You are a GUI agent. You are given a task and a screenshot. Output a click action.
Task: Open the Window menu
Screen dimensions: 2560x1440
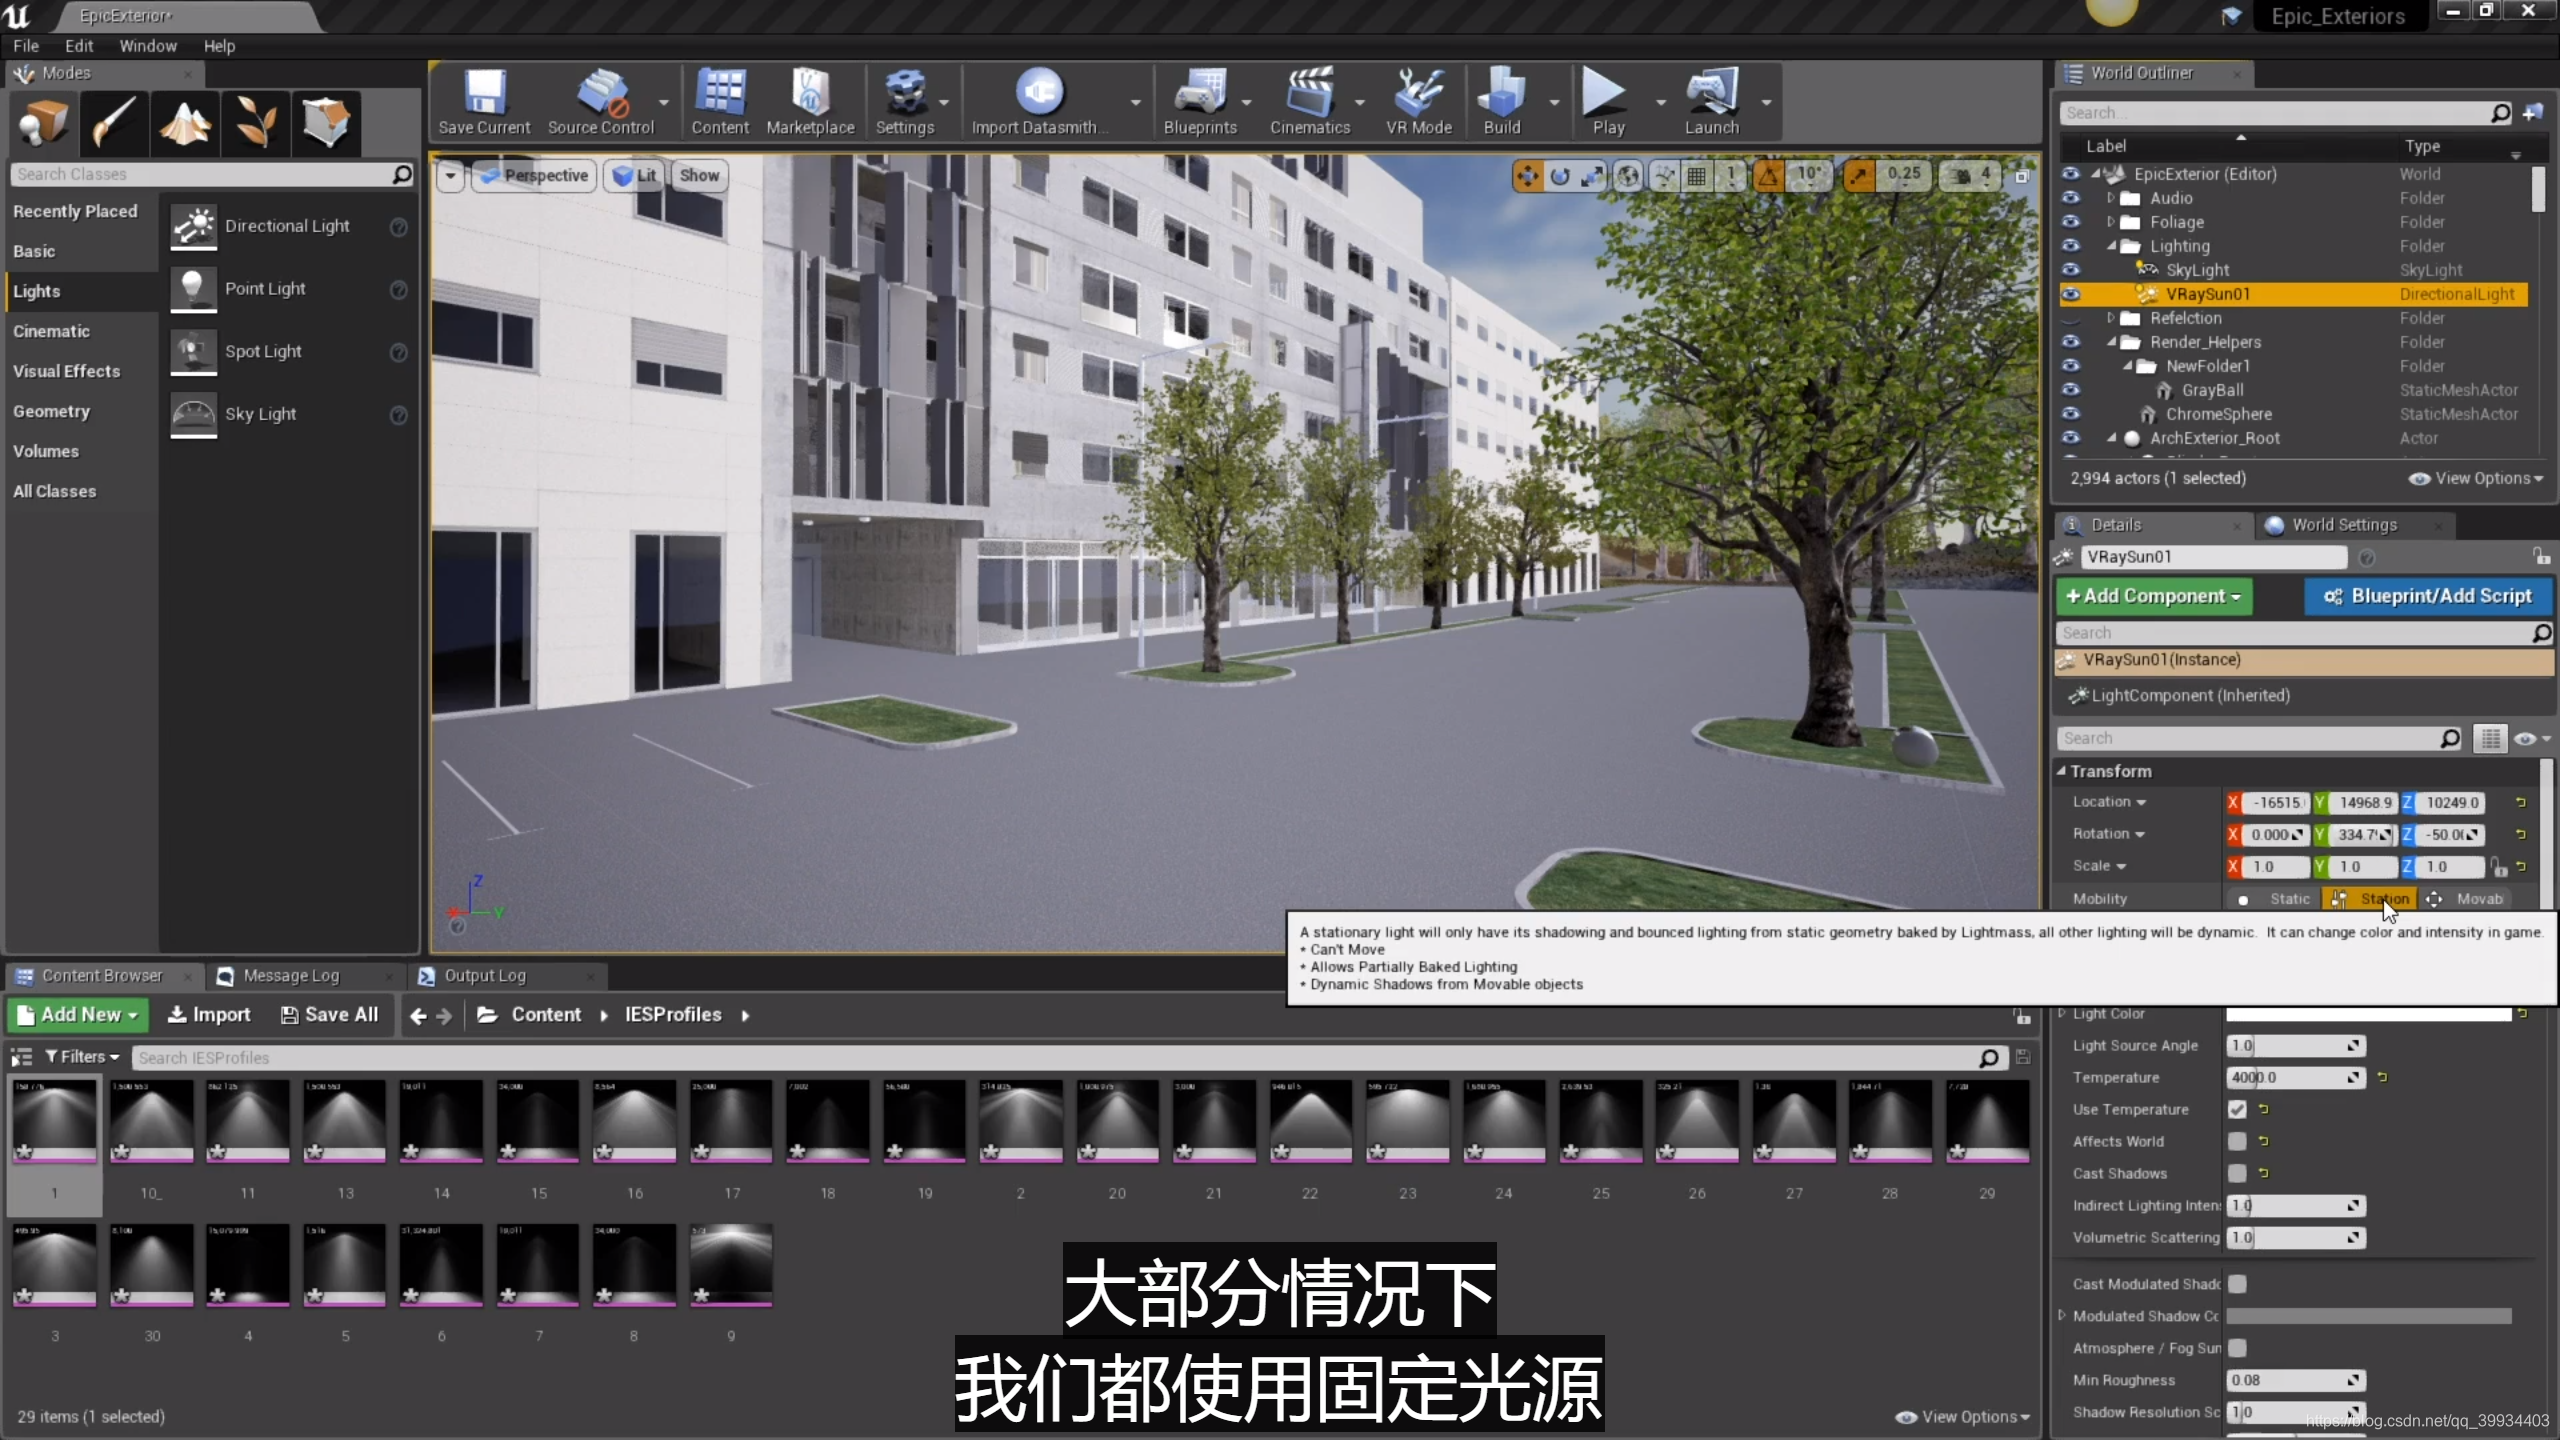(148, 46)
